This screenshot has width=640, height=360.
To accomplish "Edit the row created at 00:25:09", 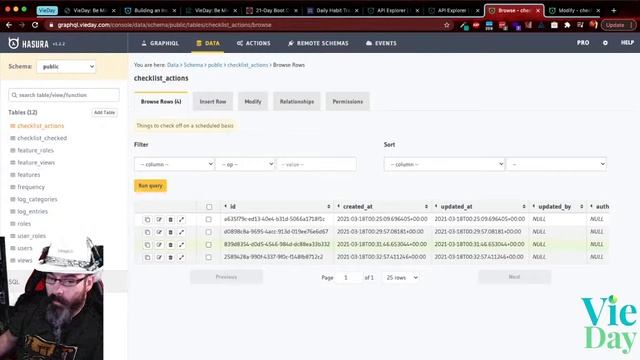I will click(x=159, y=220).
